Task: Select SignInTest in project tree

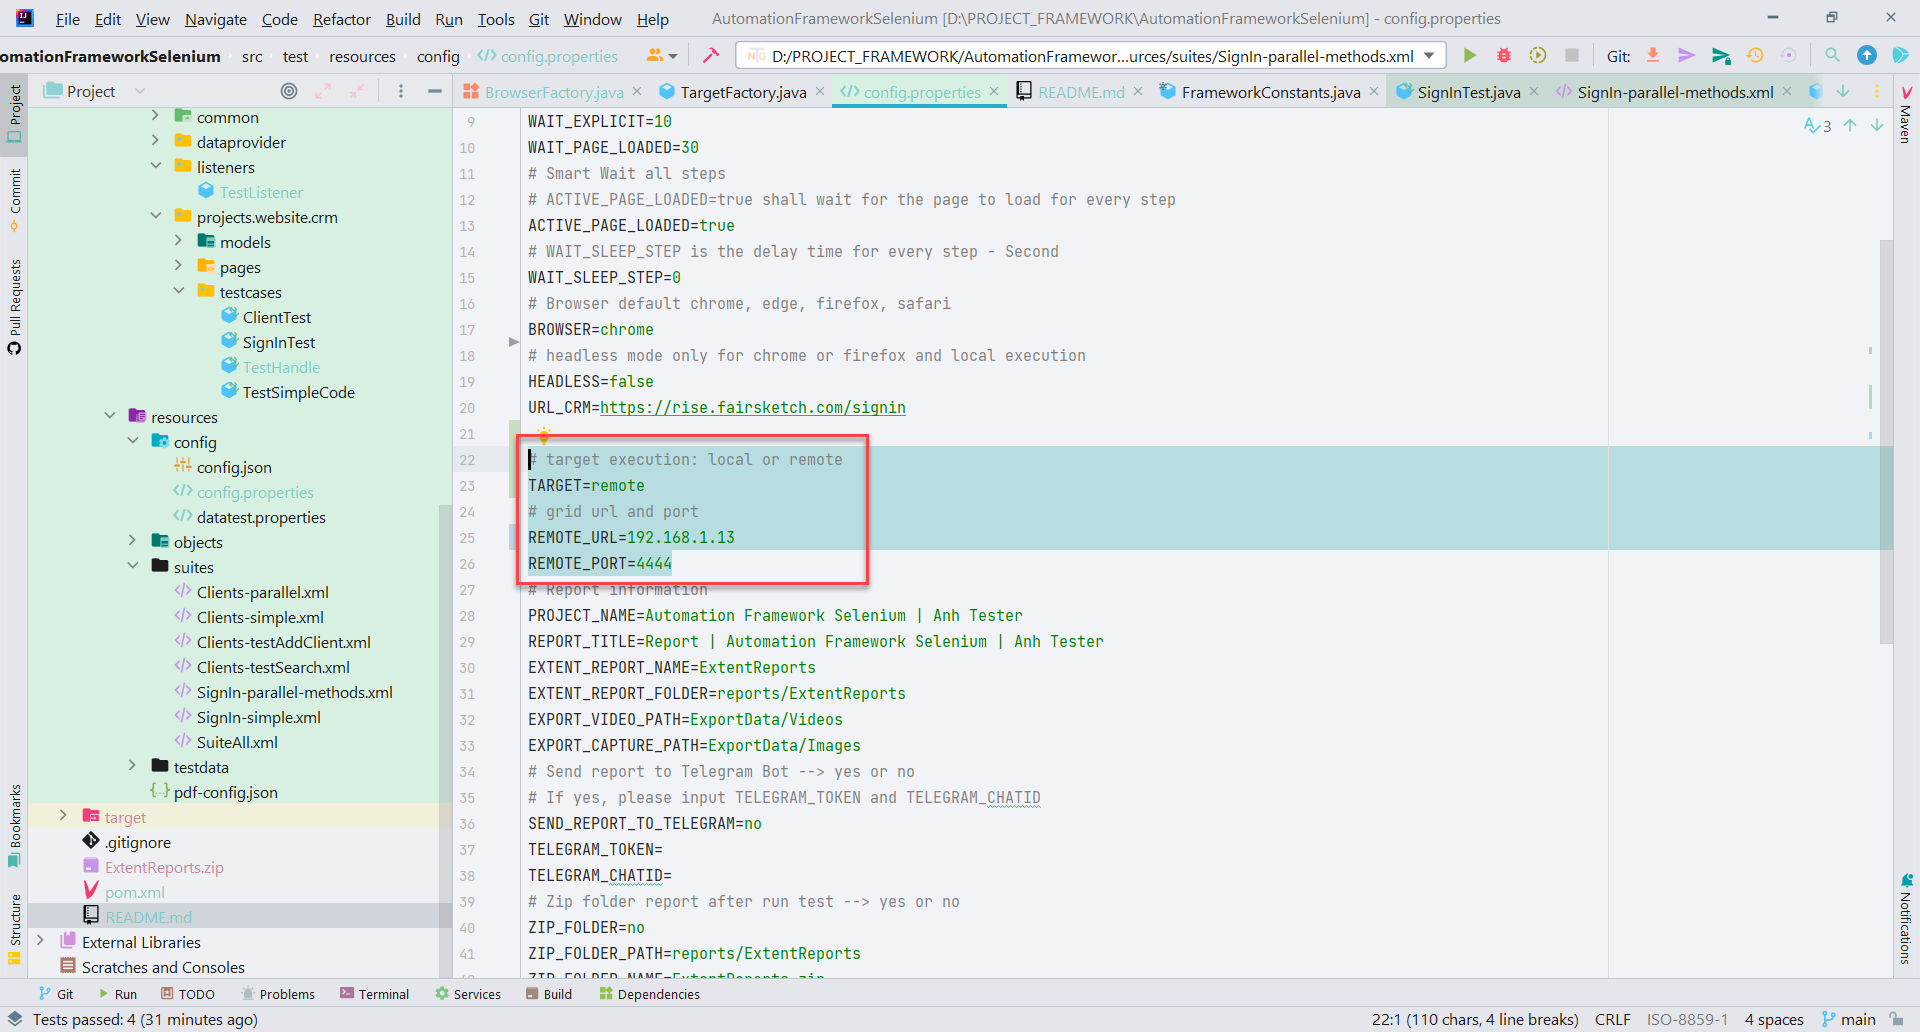Action: tap(278, 342)
